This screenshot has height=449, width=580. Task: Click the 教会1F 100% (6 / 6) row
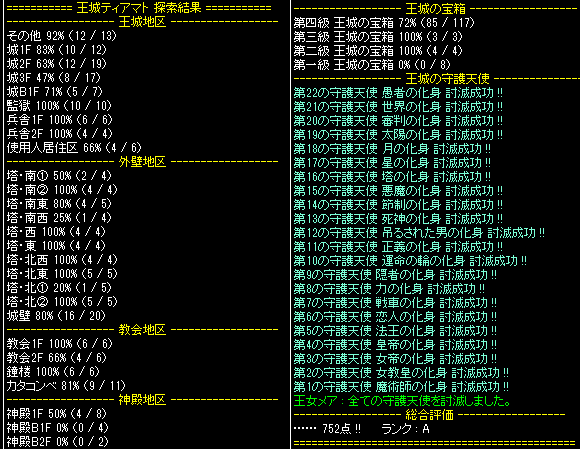[x=59, y=344]
